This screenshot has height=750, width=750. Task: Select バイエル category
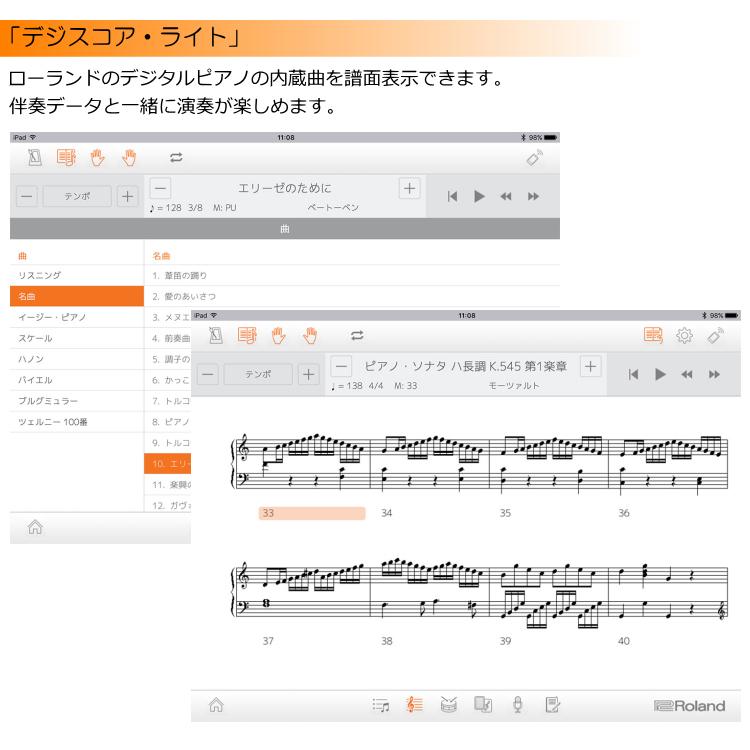(x=77, y=380)
